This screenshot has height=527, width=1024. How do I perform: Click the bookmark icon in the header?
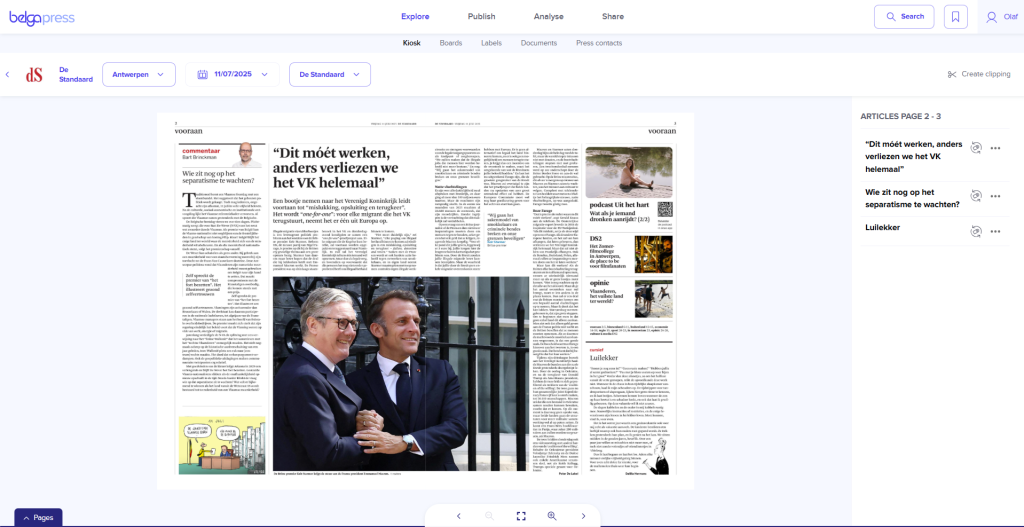pyautogui.click(x=955, y=17)
